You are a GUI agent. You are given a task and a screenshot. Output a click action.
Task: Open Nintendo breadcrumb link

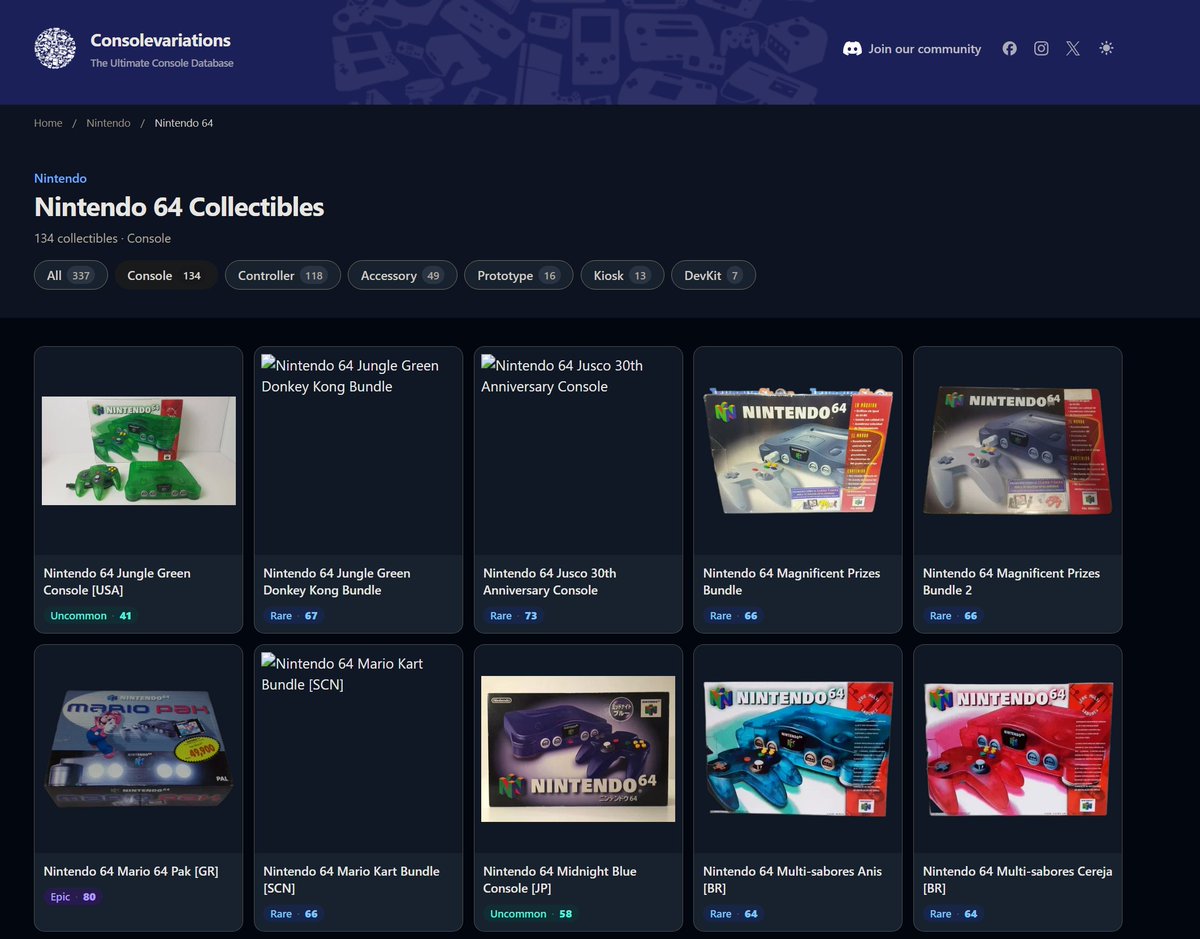[108, 123]
